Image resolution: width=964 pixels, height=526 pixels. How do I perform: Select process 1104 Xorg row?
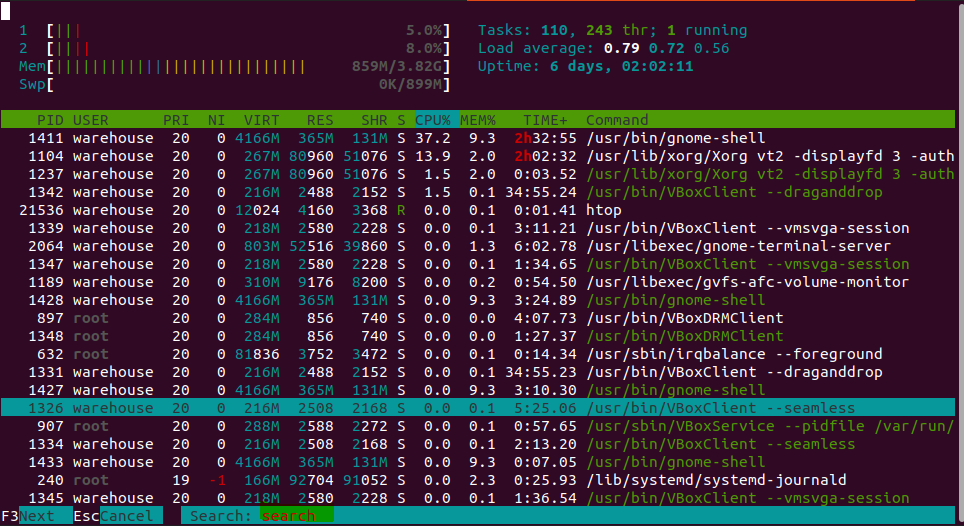478,156
